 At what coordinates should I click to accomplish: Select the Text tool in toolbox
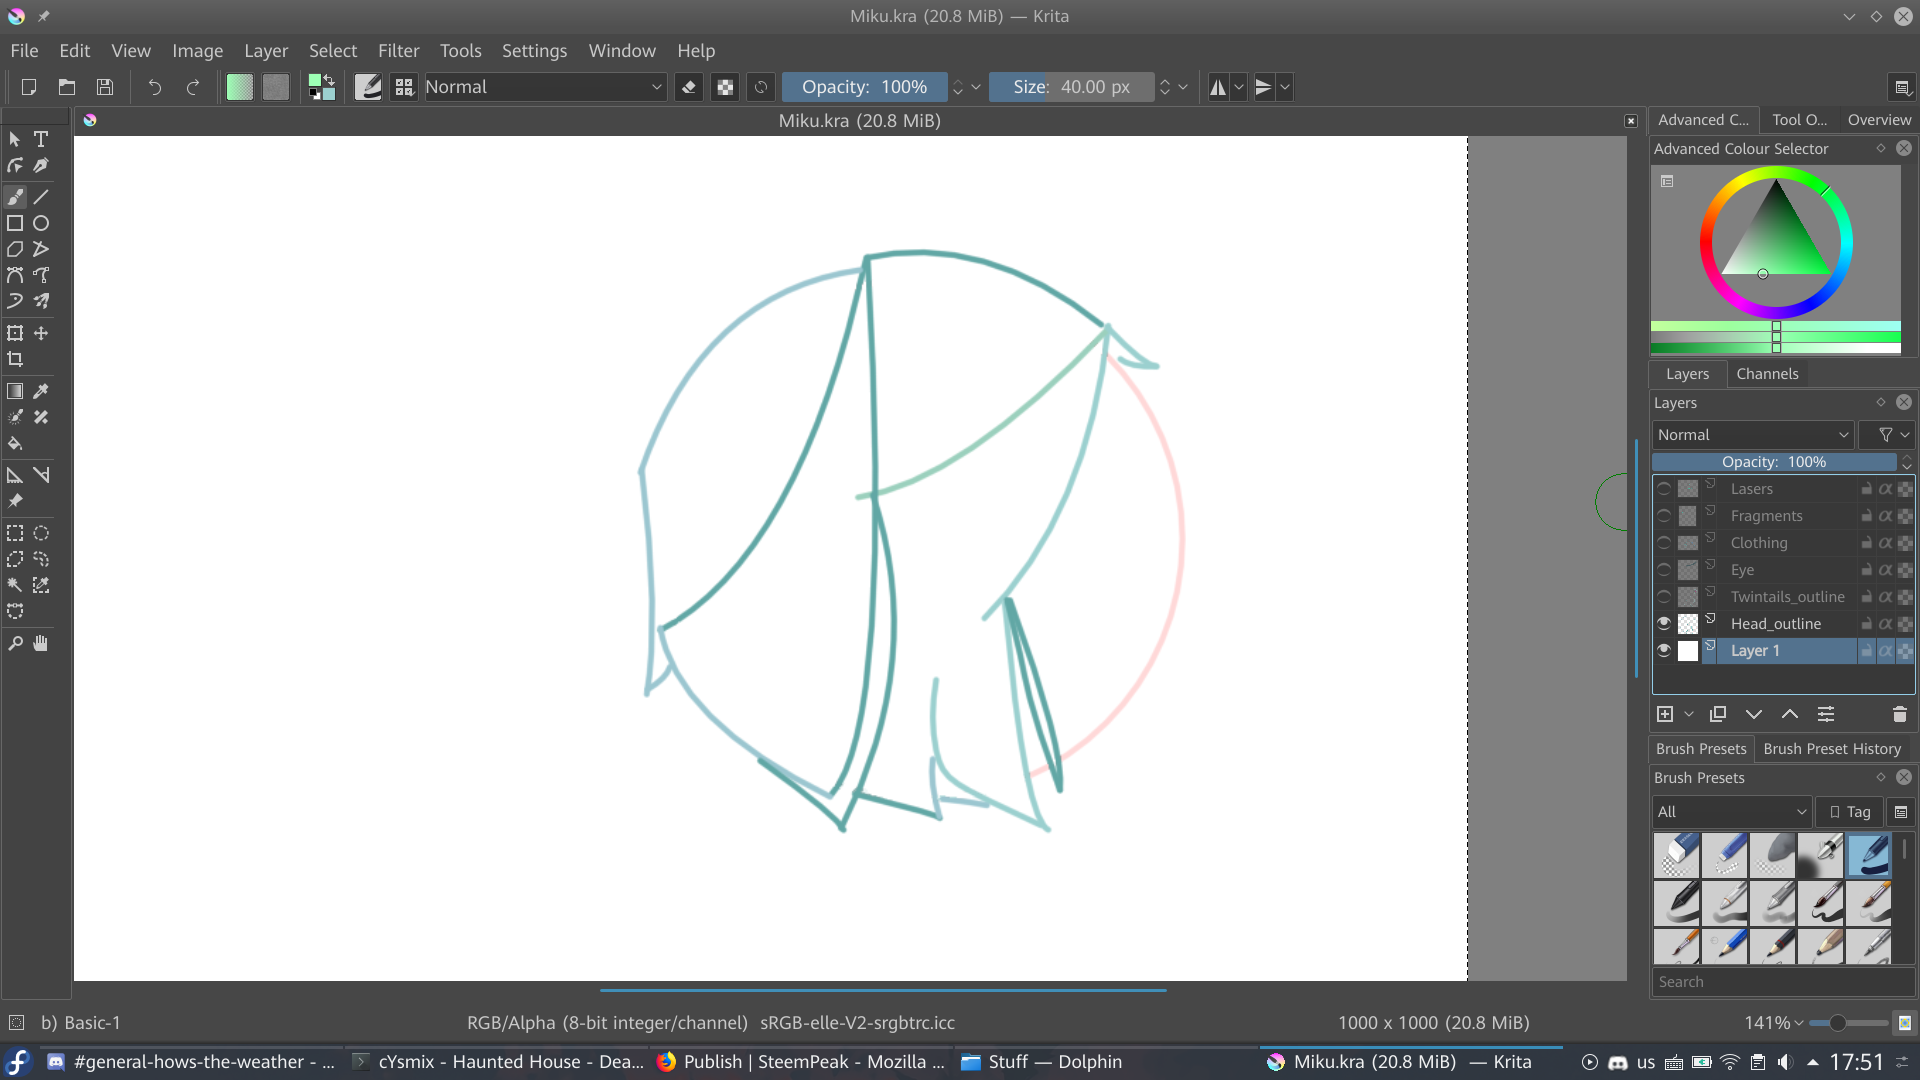41,139
